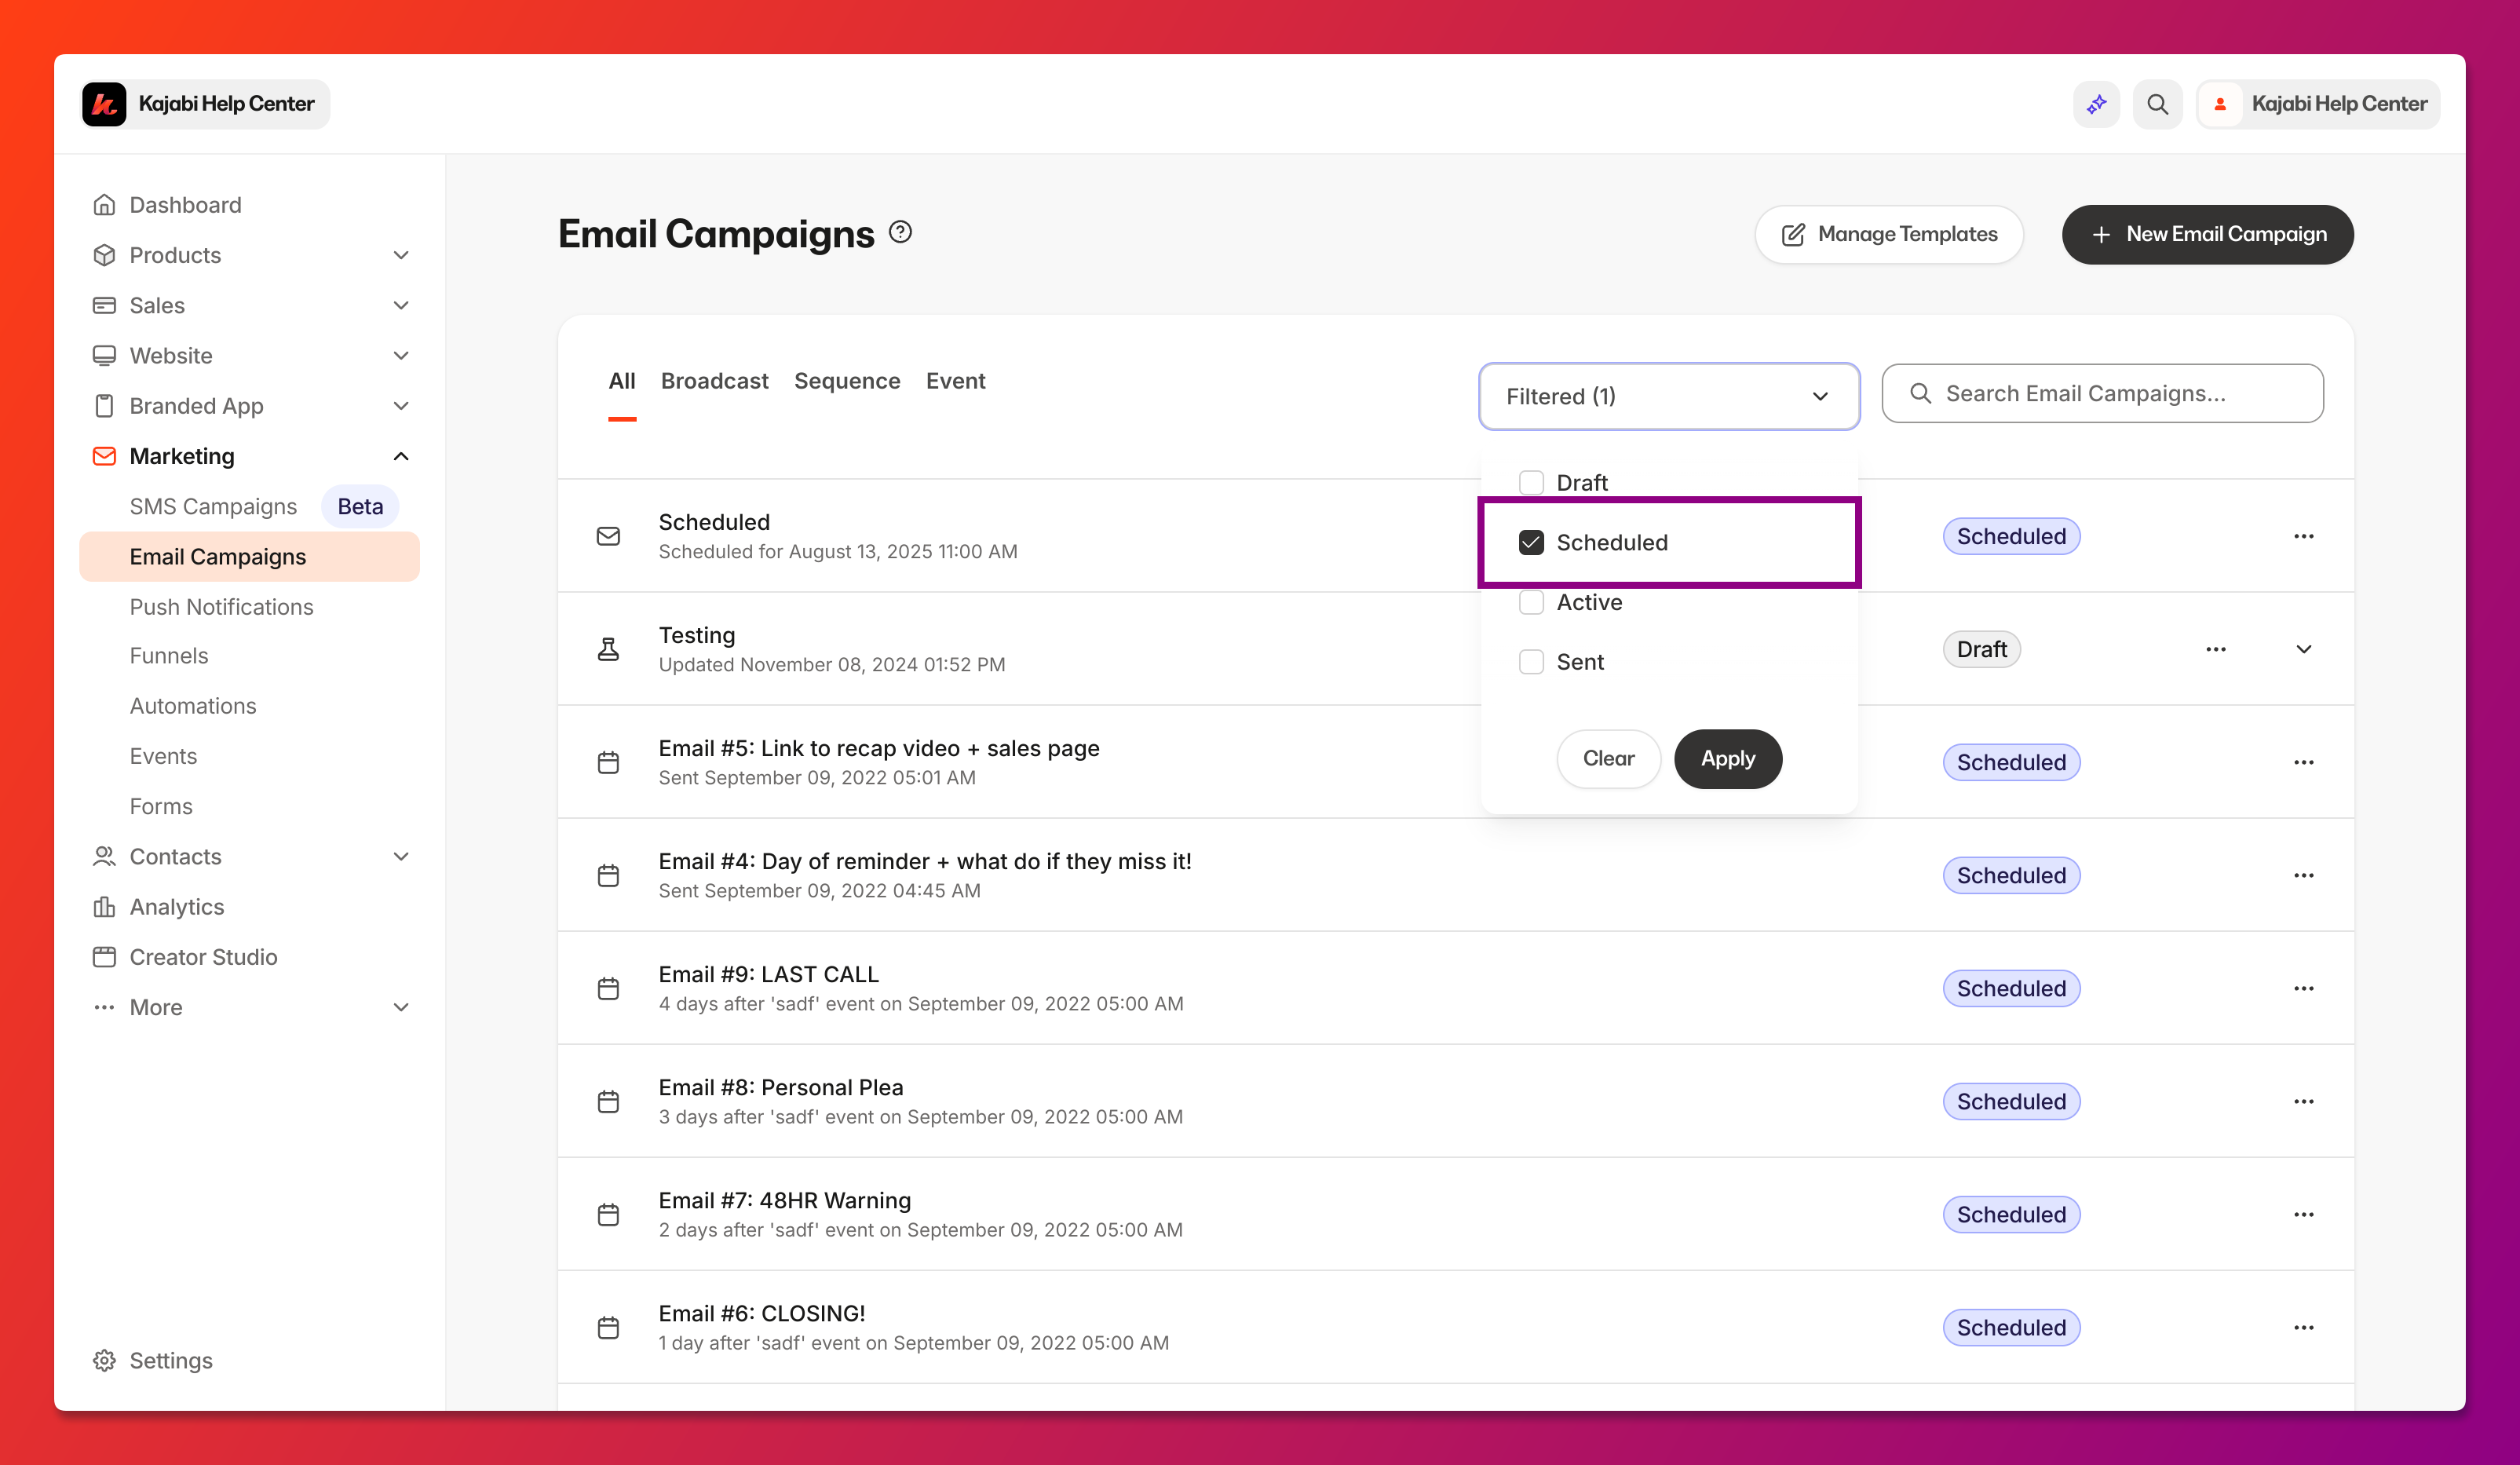Viewport: 2520px width, 1465px height.
Task: Click the Settings gear icon
Action: coord(104,1360)
